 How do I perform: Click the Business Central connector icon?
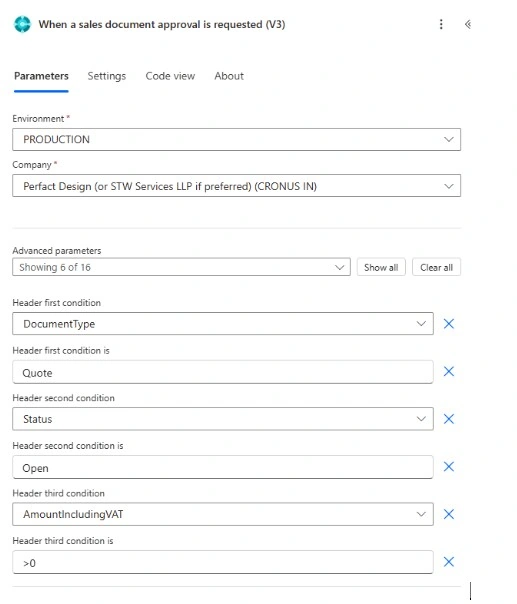point(22,24)
